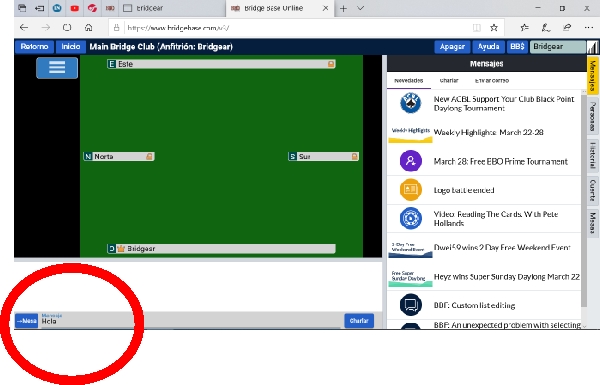Click the orange Lugo news icon
The image size is (600, 385).
[x=411, y=189]
